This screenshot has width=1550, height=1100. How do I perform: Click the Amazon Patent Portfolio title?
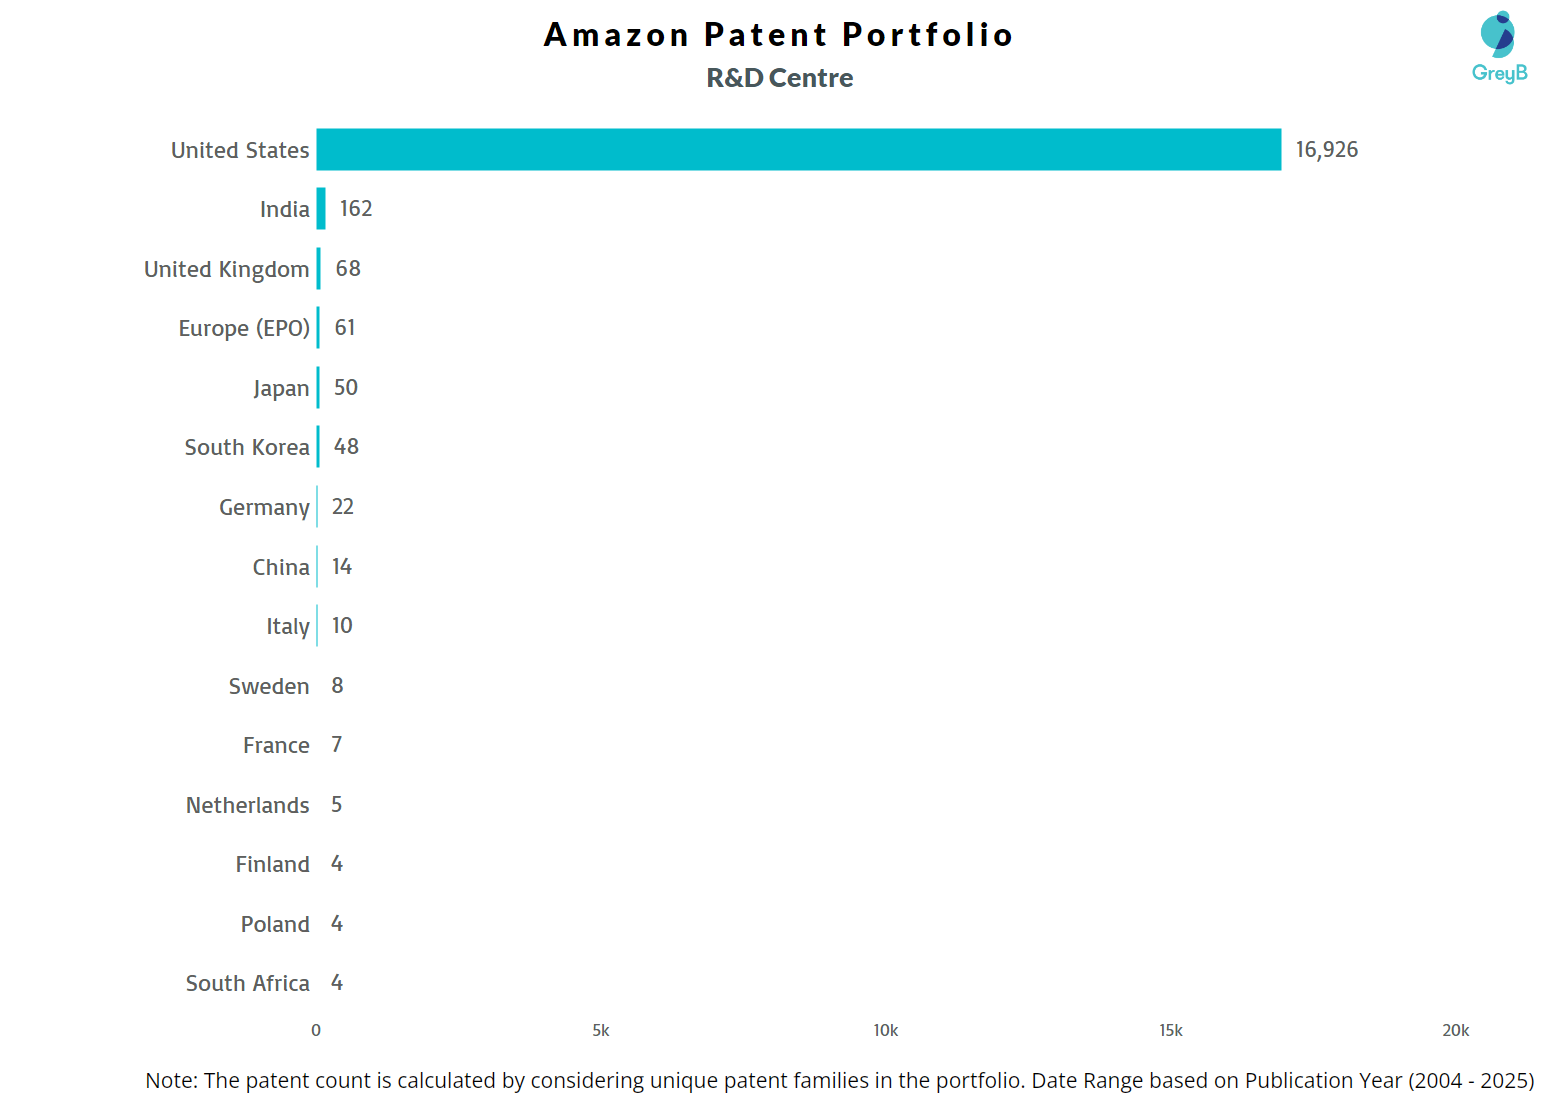click(778, 35)
